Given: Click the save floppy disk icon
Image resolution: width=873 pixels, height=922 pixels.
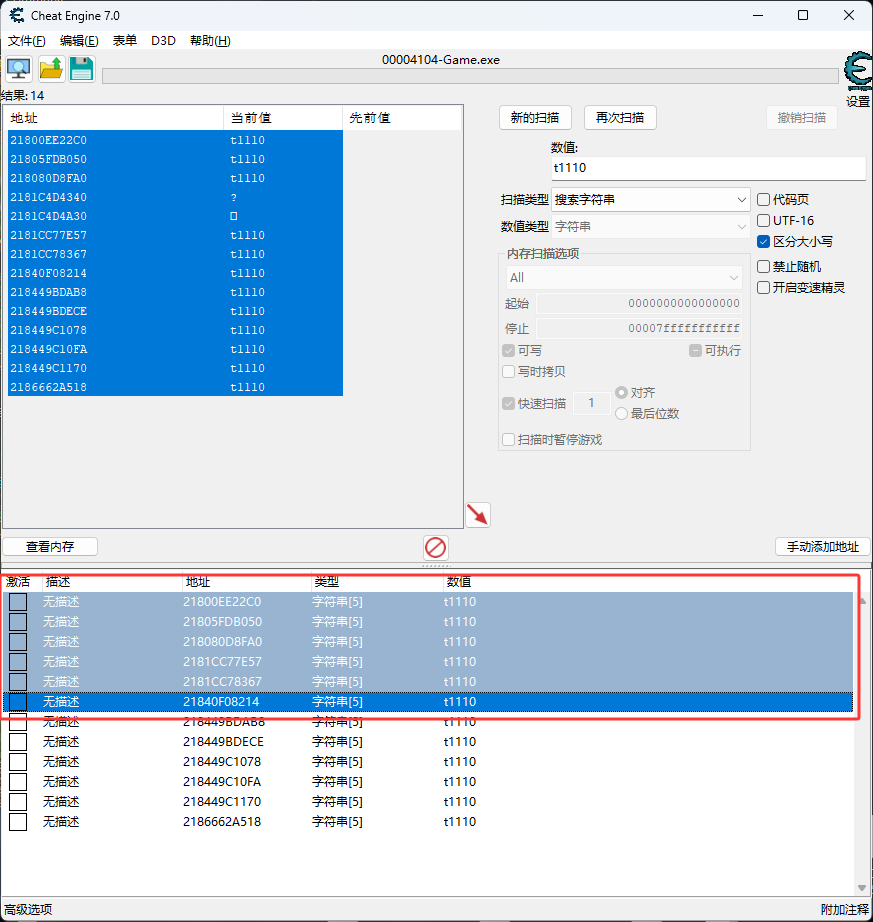Looking at the screenshot, I should 82,69.
